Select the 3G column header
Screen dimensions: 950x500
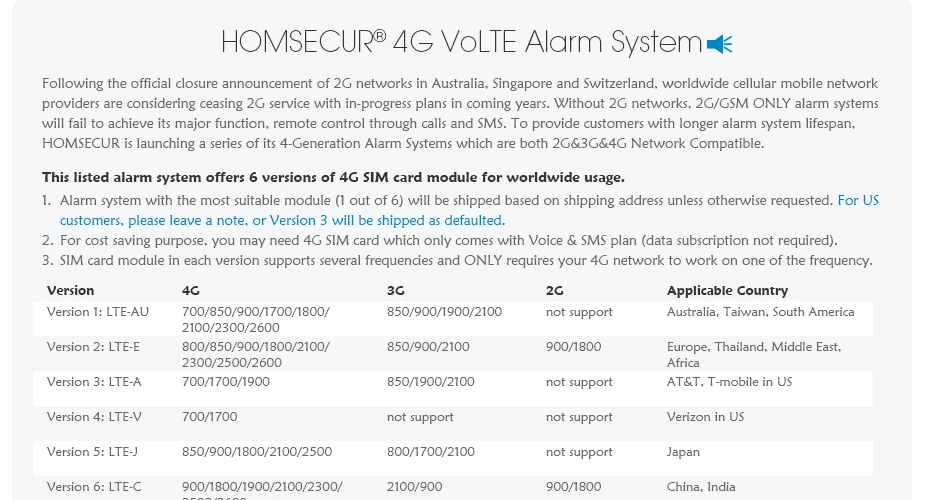(x=395, y=290)
